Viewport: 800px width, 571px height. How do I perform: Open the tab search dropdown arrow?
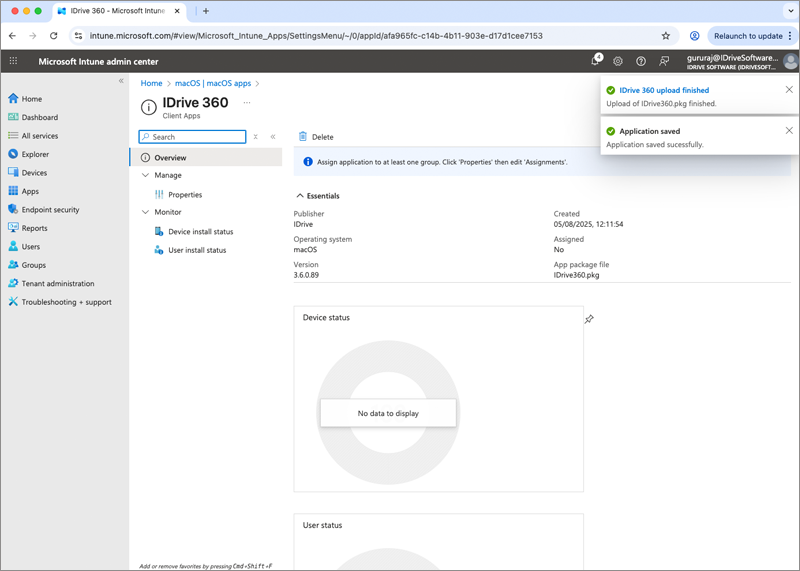pyautogui.click(x=790, y=11)
